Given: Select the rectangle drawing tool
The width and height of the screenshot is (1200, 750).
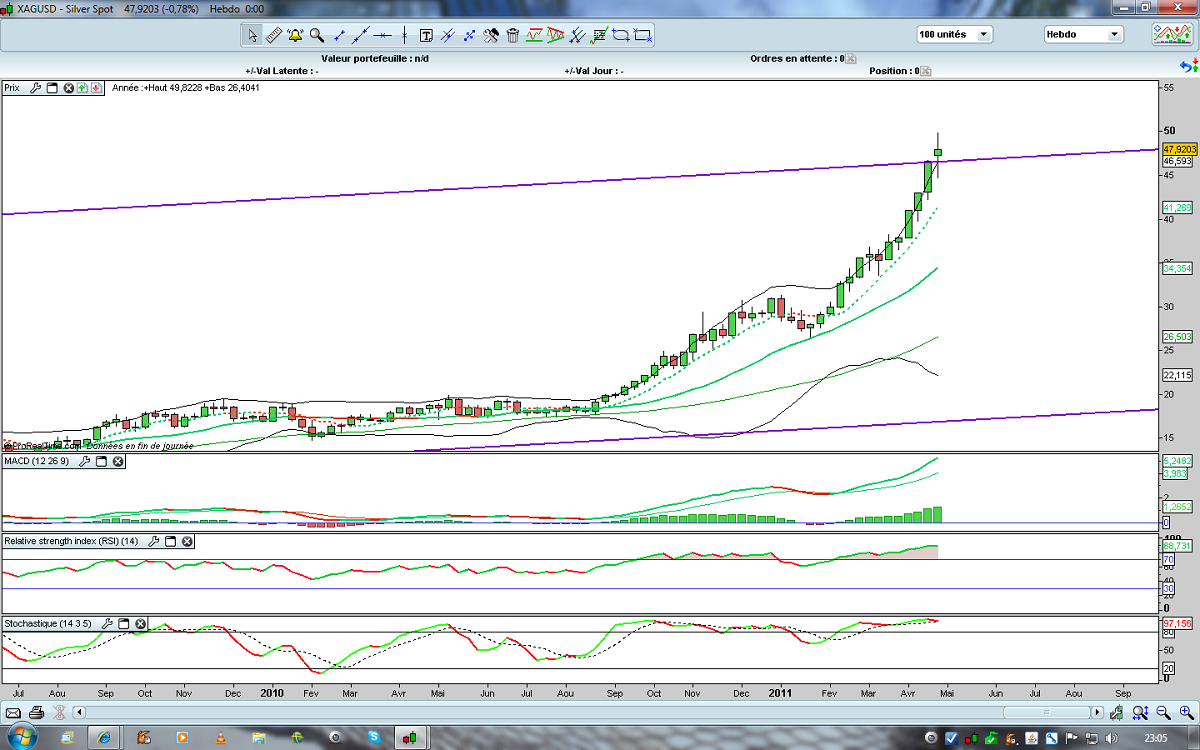Looking at the screenshot, I should click(x=643, y=36).
